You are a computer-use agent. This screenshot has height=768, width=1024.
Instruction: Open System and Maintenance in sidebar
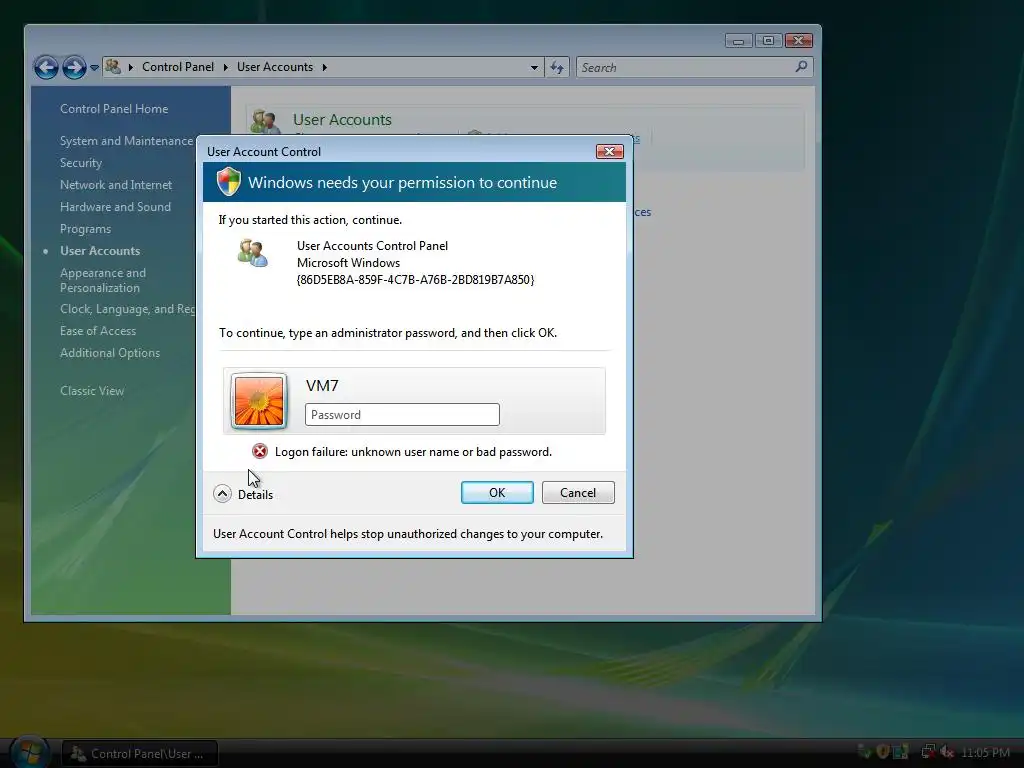tap(126, 141)
